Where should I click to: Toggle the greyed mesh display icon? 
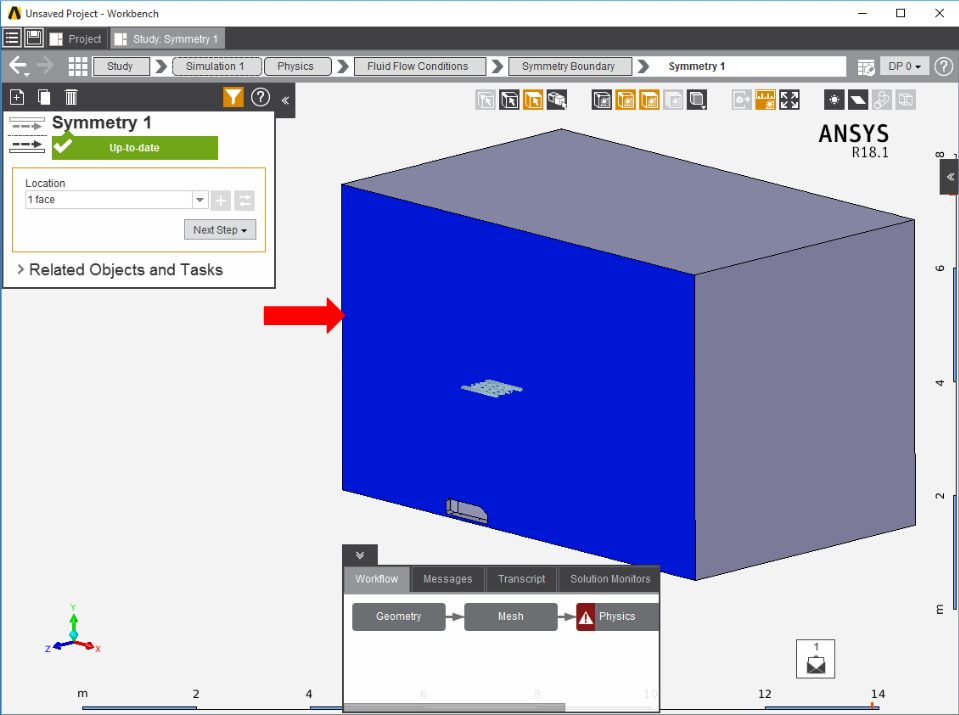(x=673, y=100)
